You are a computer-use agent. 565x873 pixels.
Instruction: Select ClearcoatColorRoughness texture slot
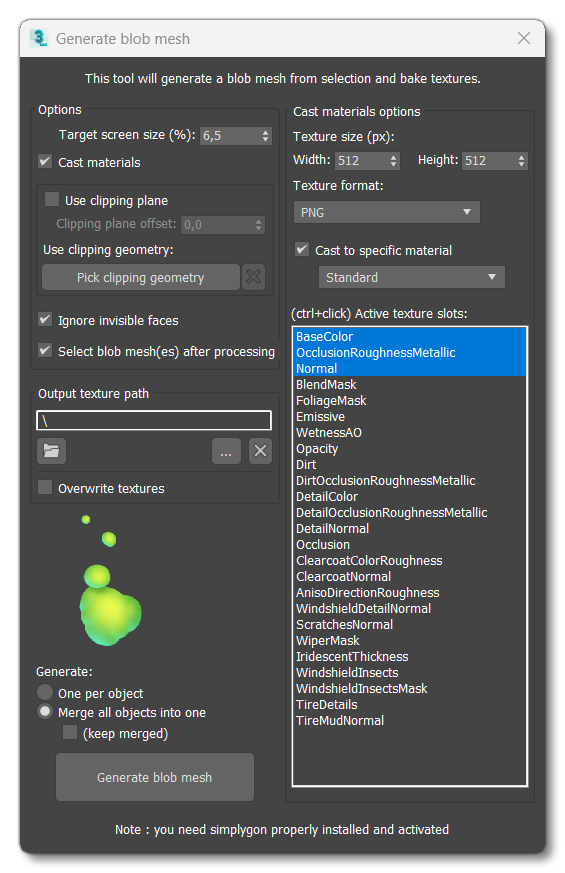[x=410, y=560]
